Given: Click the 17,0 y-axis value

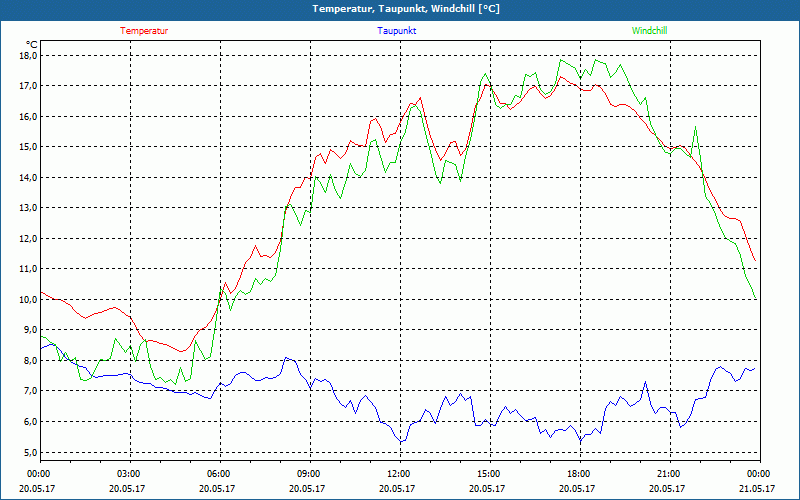Looking at the screenshot, I should tap(28, 86).
